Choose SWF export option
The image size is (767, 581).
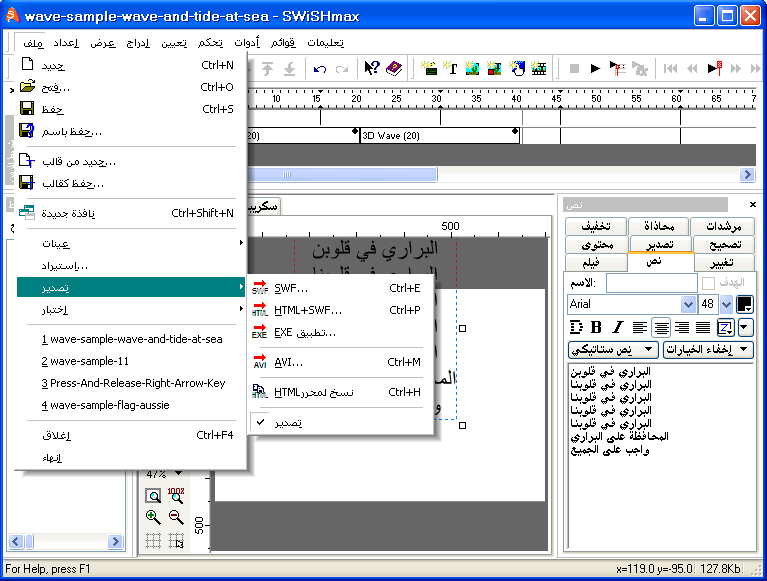[x=341, y=288]
